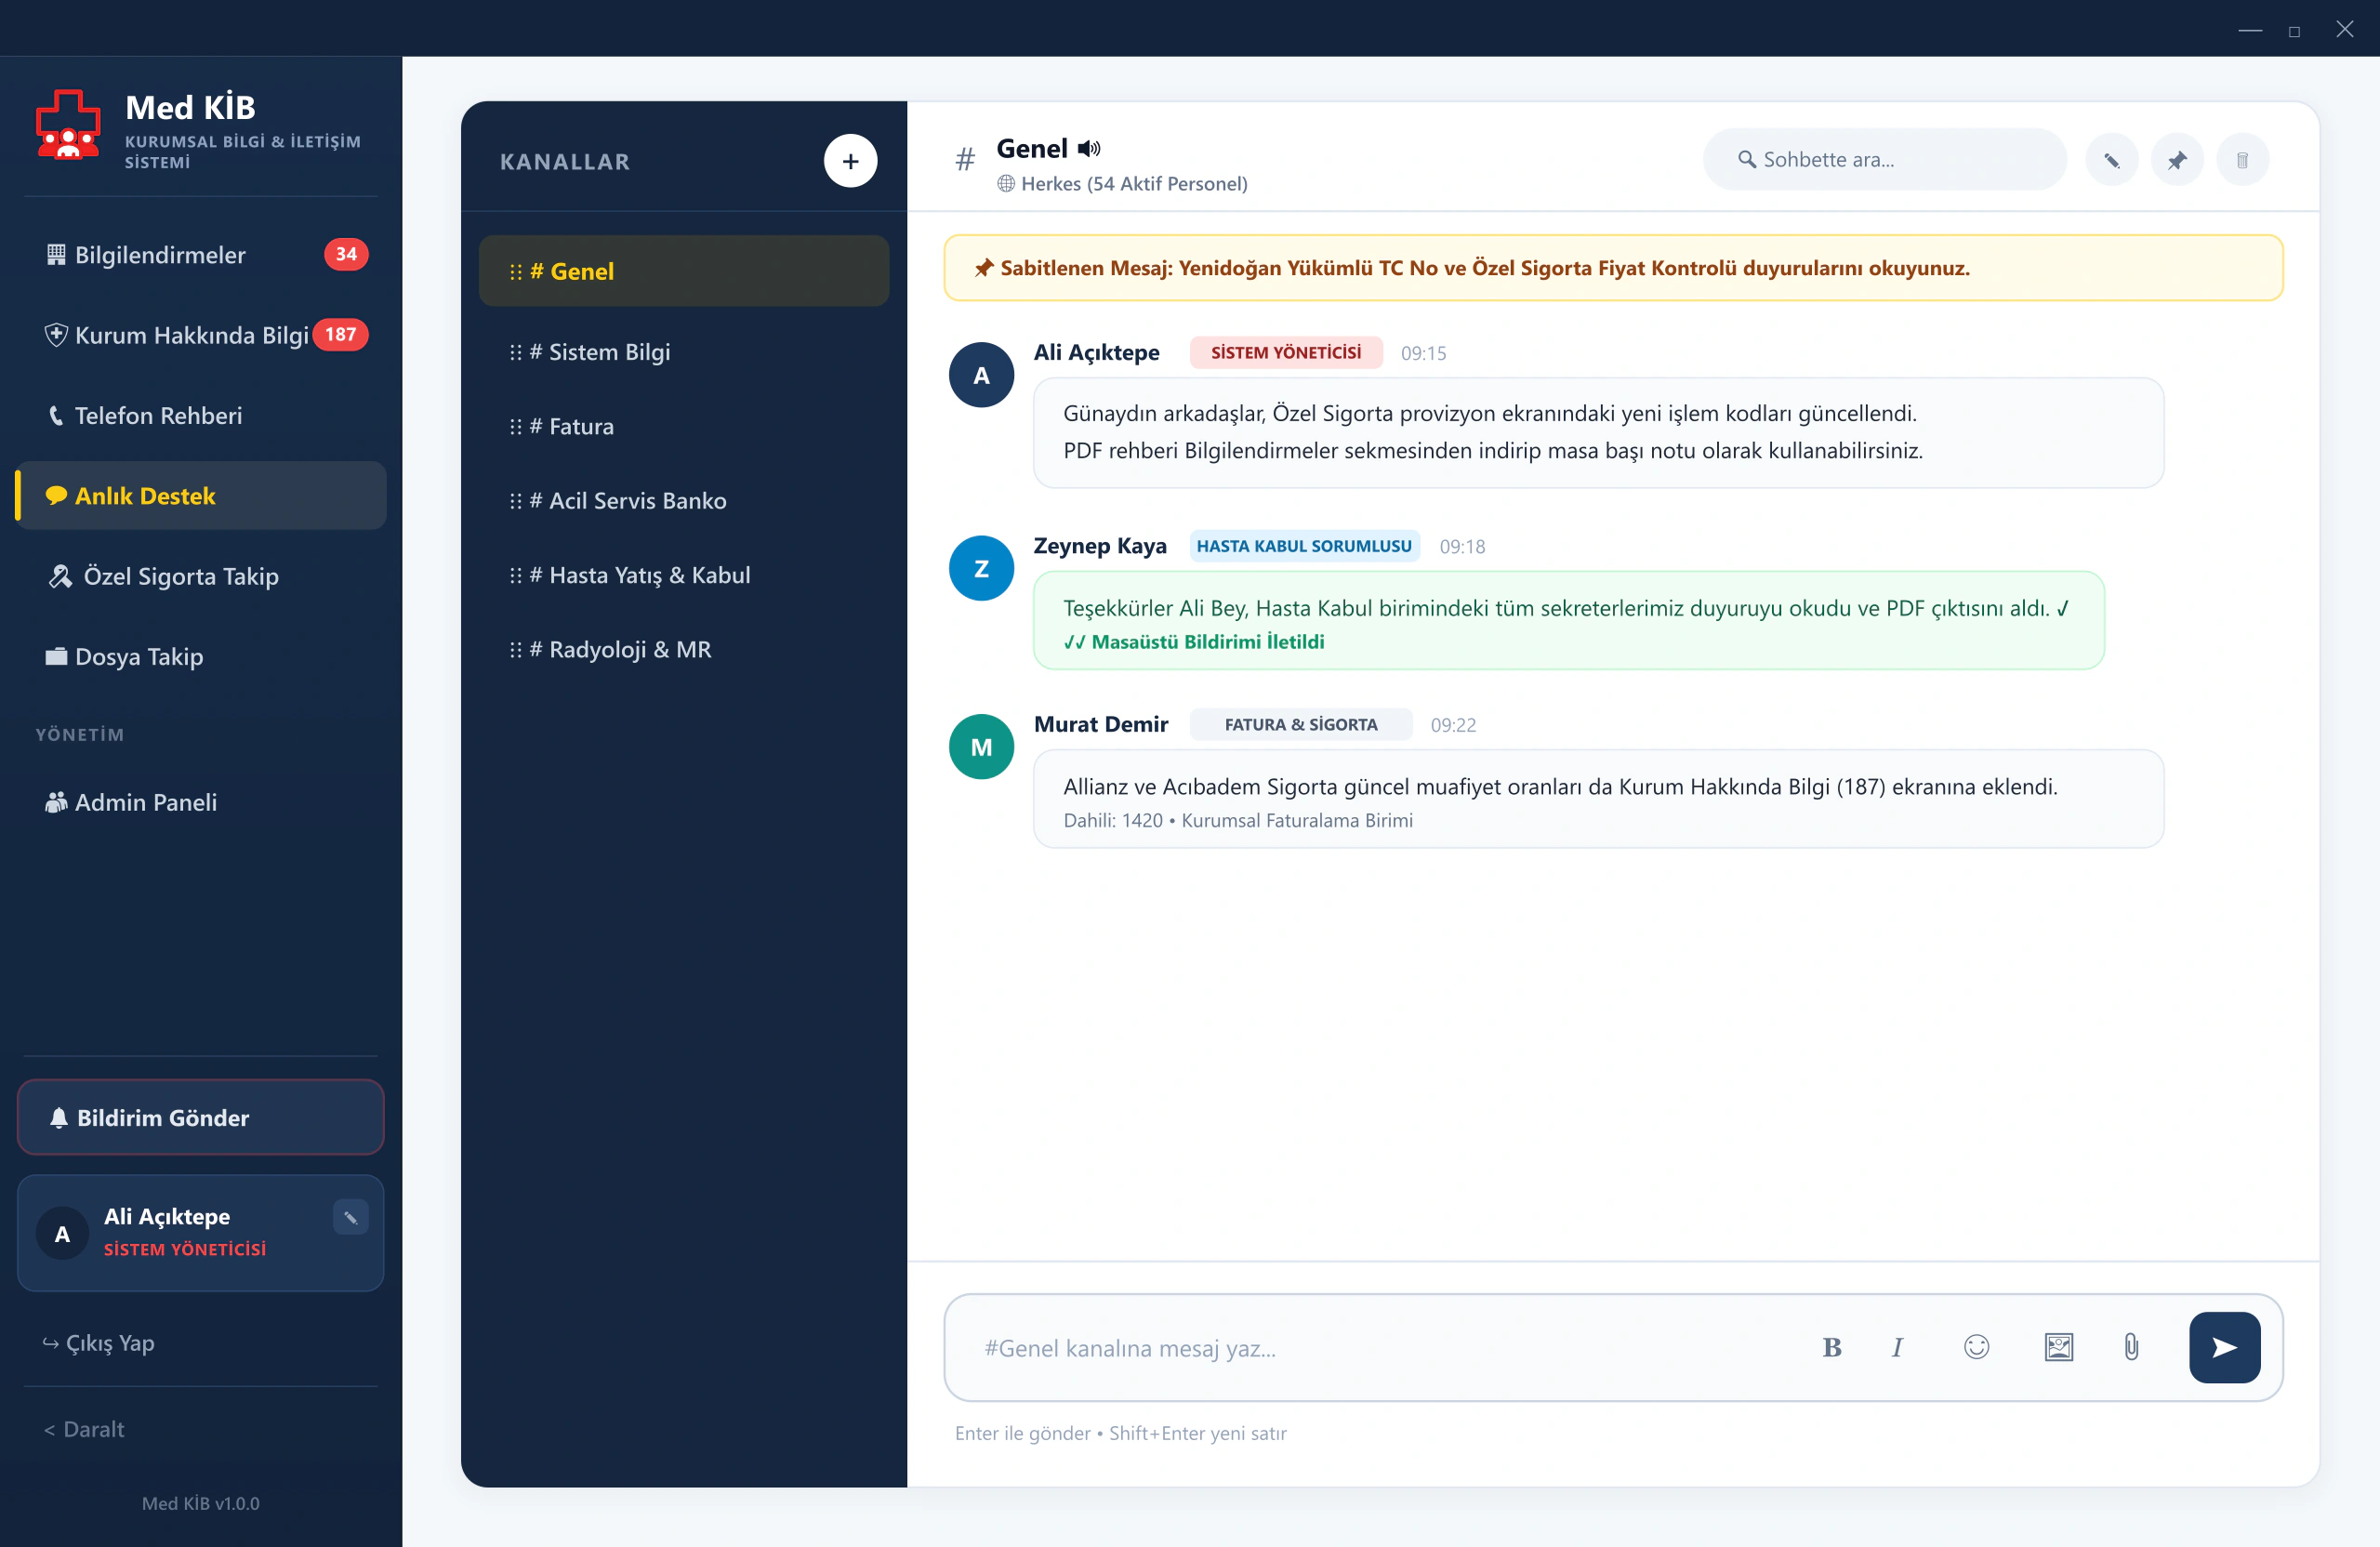Viewport: 2380px width, 1547px height.
Task: Open Kurum Hakkında Bilgi page
Action: 201,335
